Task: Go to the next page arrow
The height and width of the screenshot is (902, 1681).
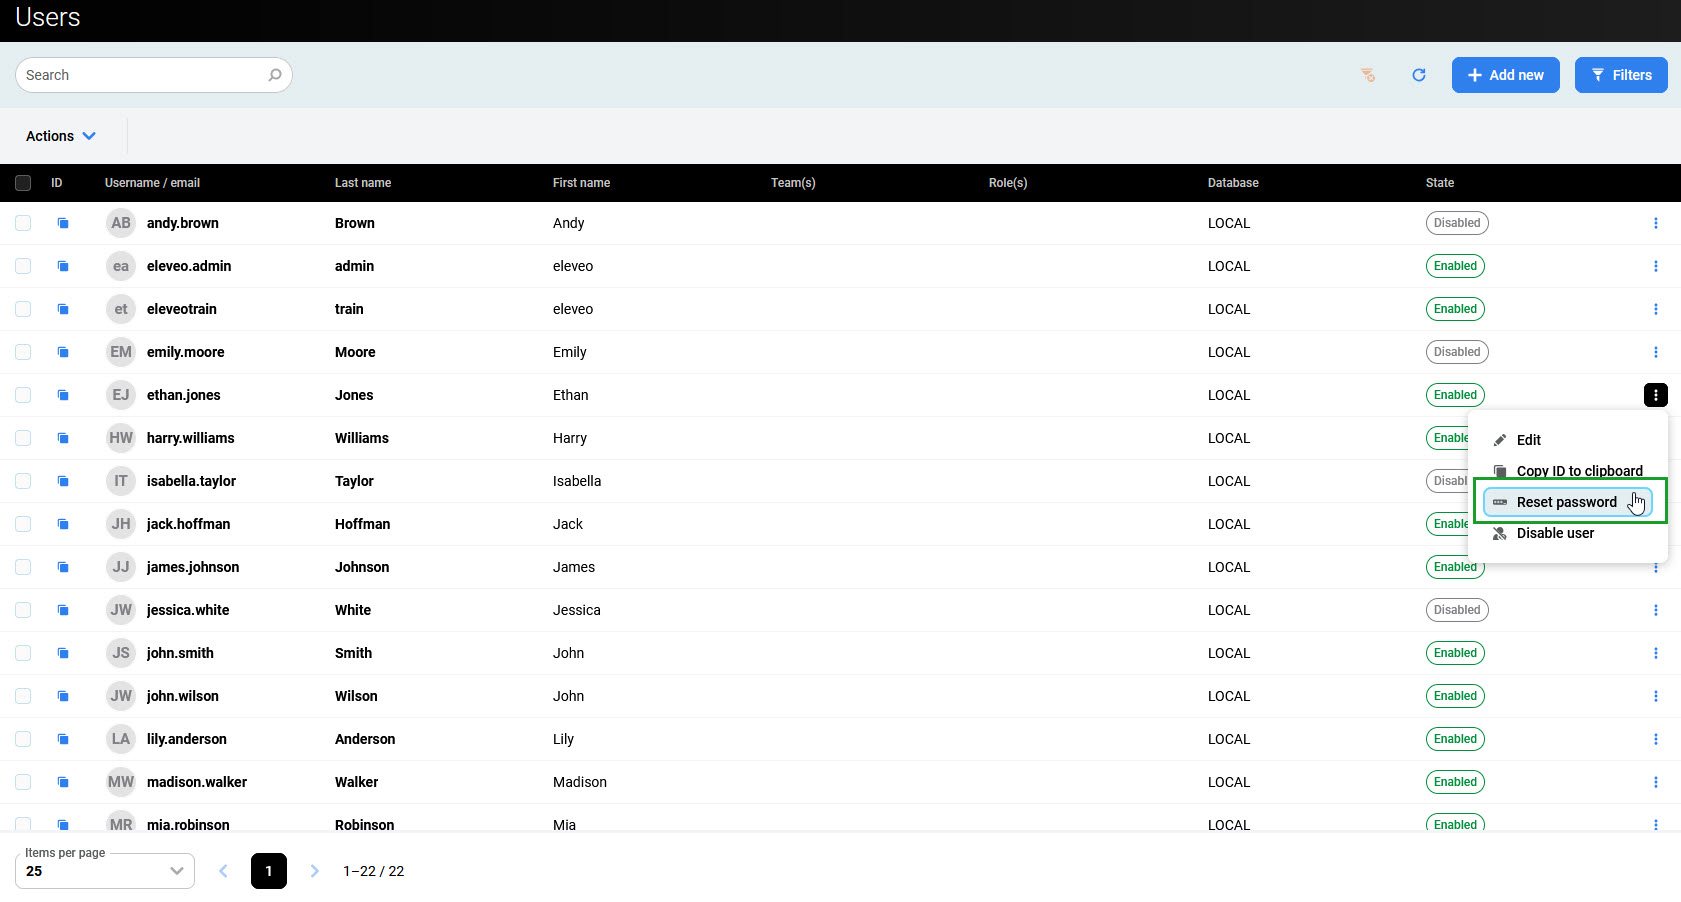Action: [314, 871]
